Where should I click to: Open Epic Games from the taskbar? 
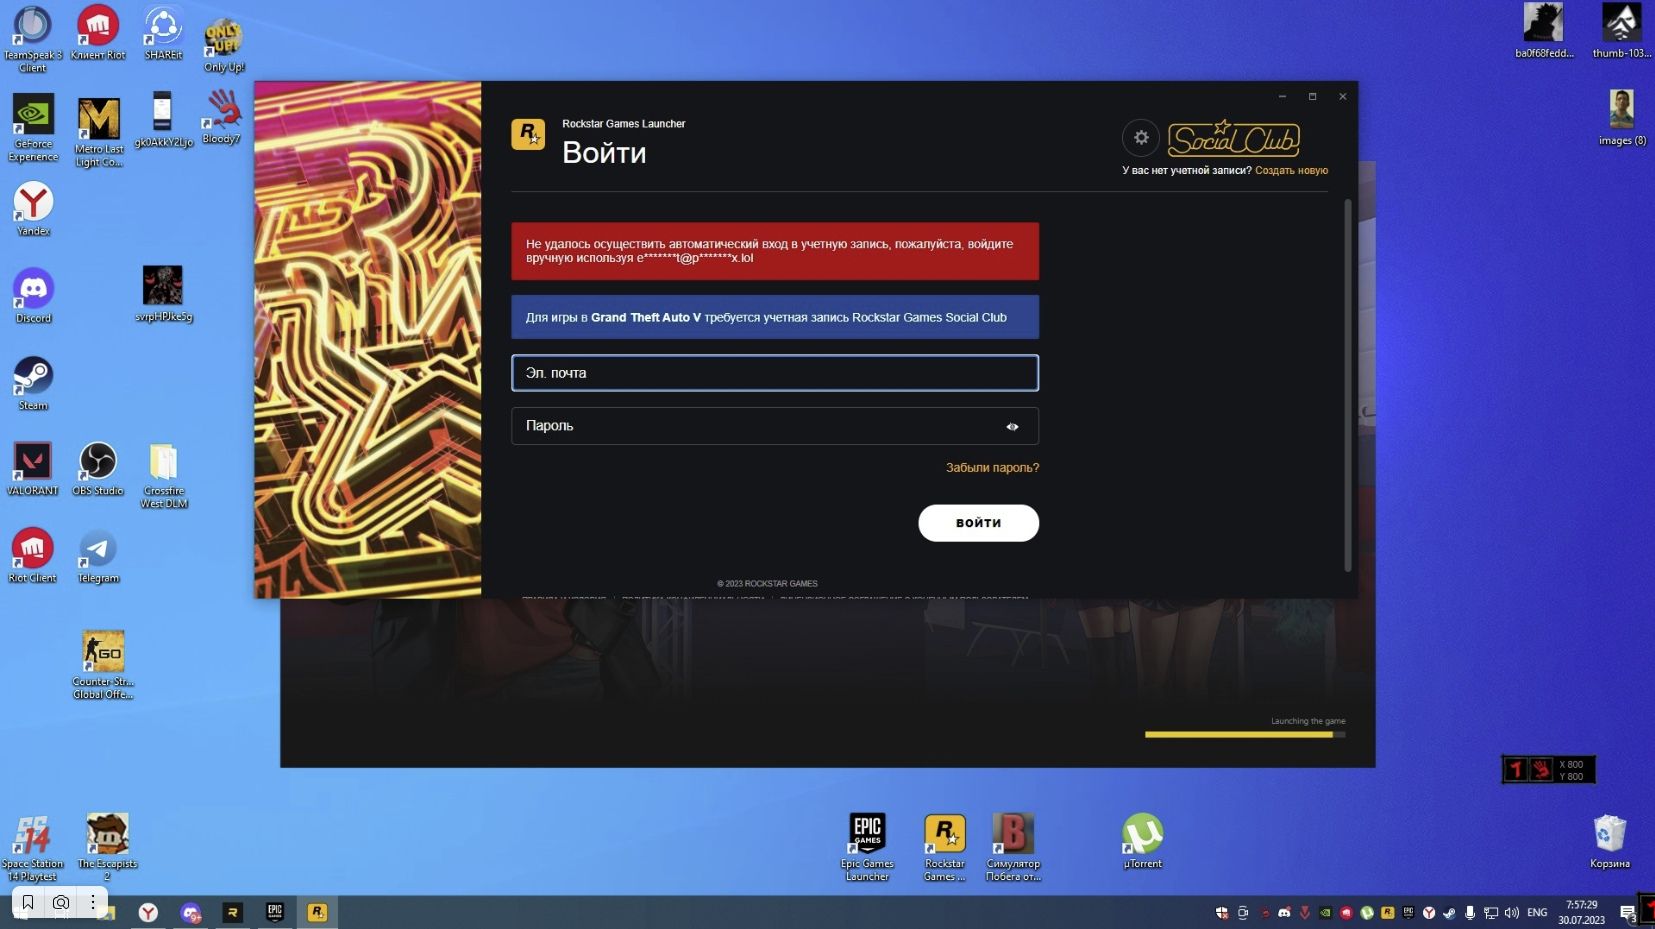pyautogui.click(x=275, y=912)
